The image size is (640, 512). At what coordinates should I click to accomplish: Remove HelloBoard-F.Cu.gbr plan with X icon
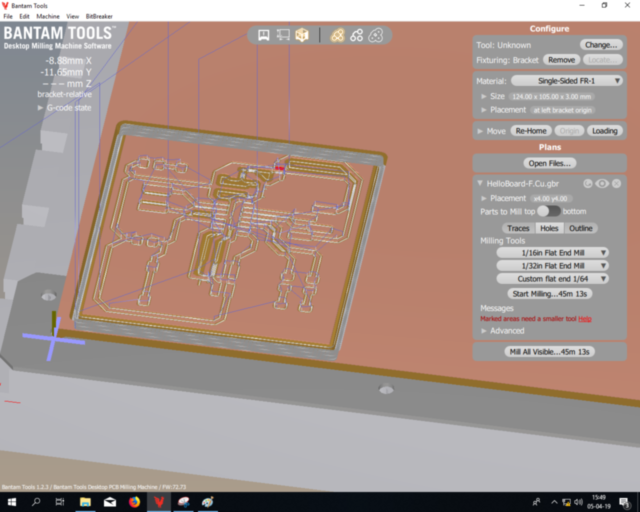tap(616, 184)
